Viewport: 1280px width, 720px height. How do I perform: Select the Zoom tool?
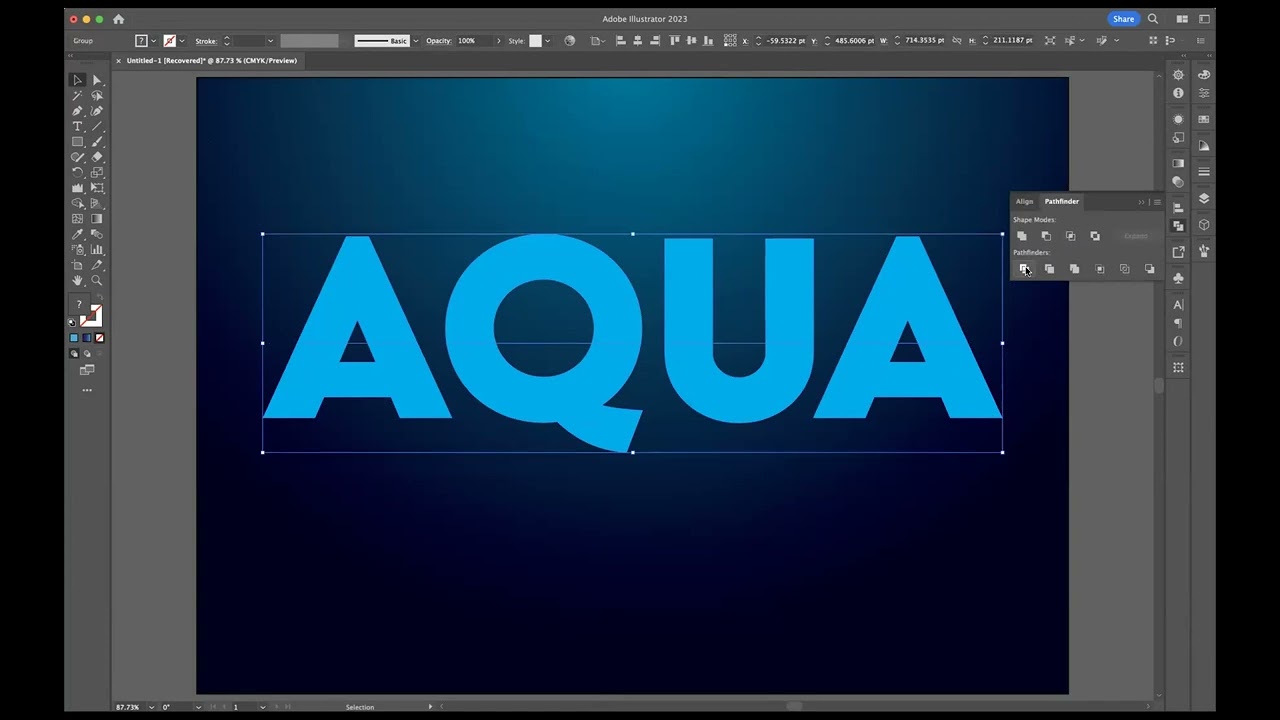pos(97,281)
